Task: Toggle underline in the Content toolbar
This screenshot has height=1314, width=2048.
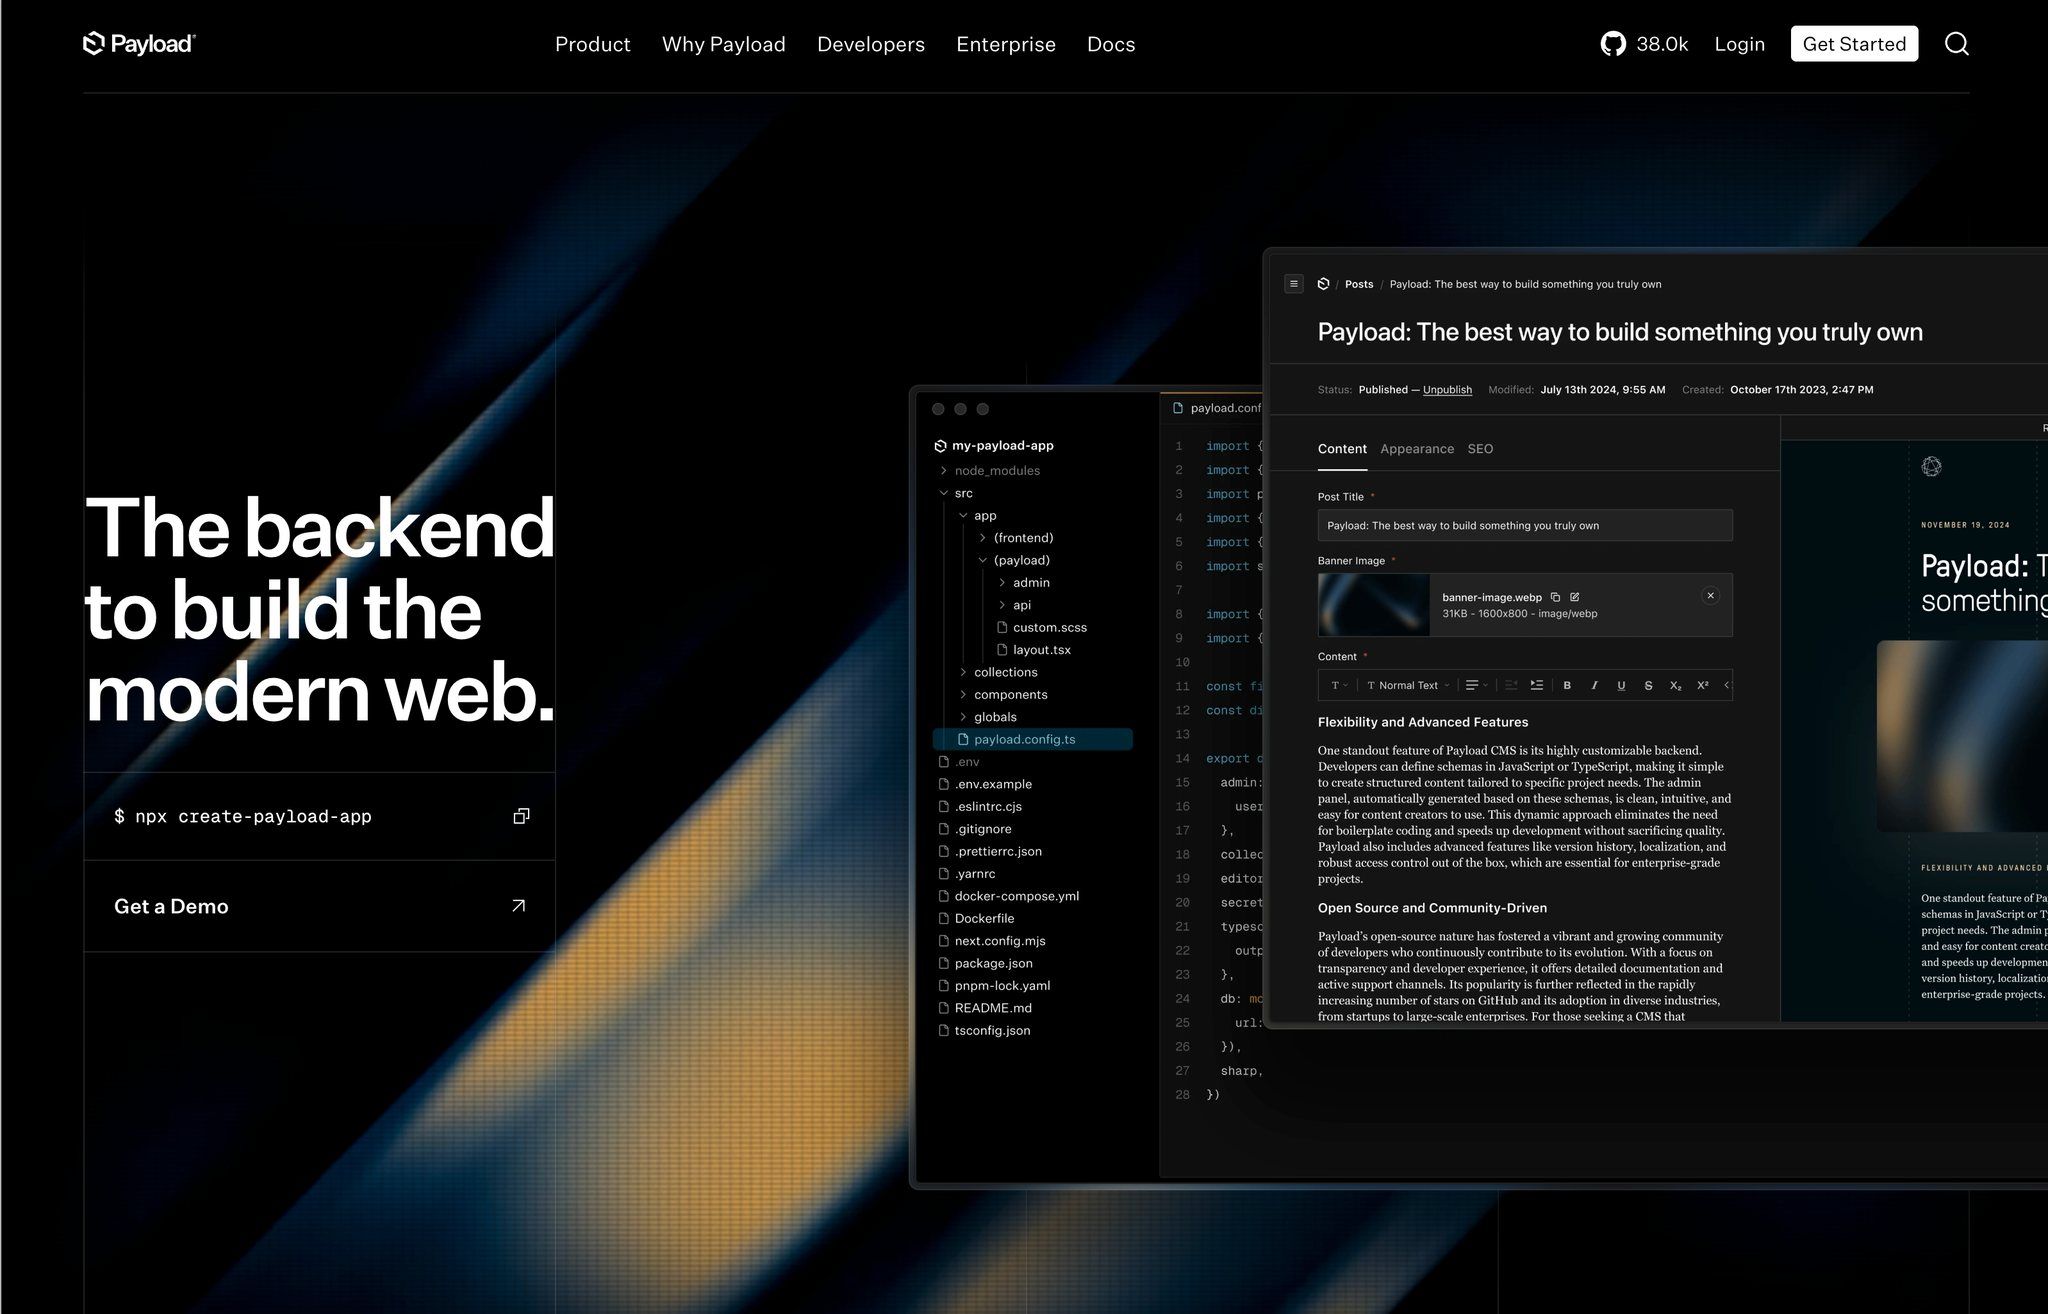Action: (x=1621, y=685)
